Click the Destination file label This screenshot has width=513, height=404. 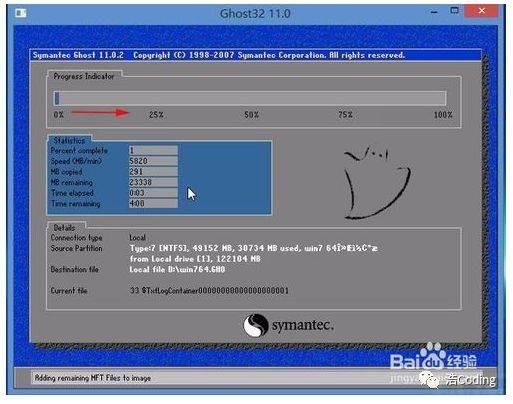coord(75,269)
